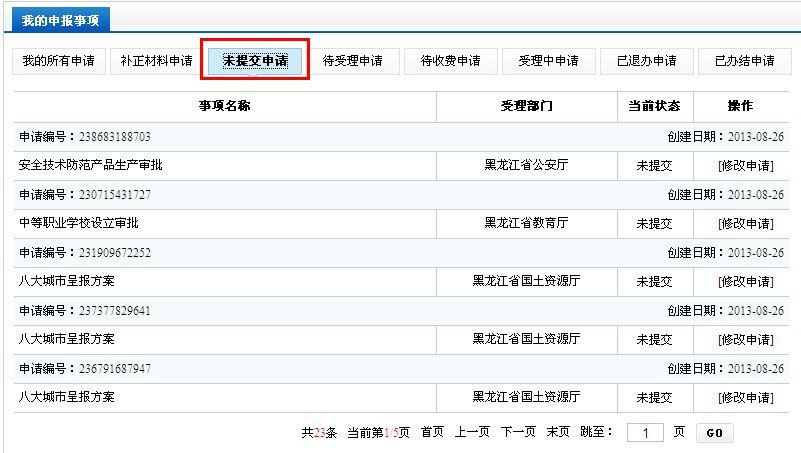The height and width of the screenshot is (453, 801).
Task: Open the 我的所有申请 tab
Action: 58,61
